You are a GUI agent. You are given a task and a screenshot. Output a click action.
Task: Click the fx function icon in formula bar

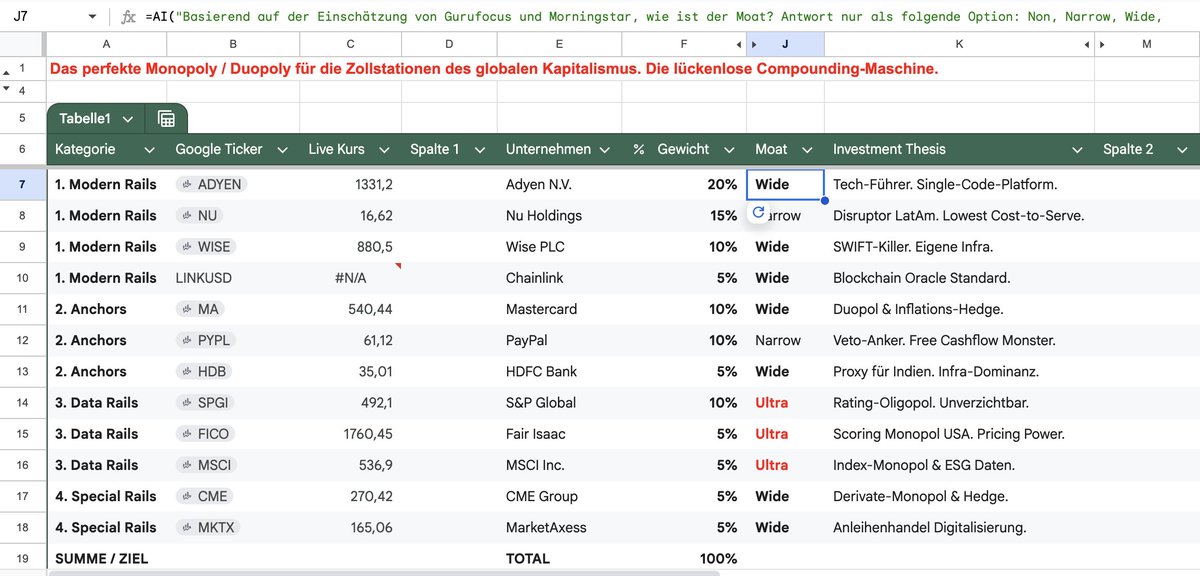click(x=128, y=17)
